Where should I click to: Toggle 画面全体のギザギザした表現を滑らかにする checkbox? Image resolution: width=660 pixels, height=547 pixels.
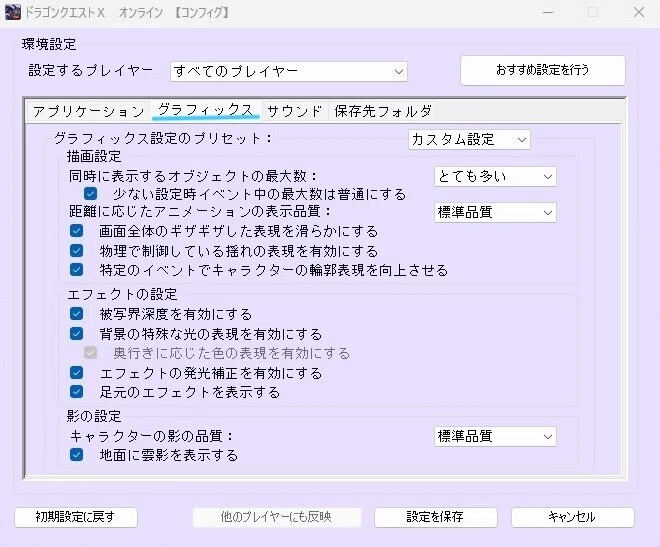77,231
